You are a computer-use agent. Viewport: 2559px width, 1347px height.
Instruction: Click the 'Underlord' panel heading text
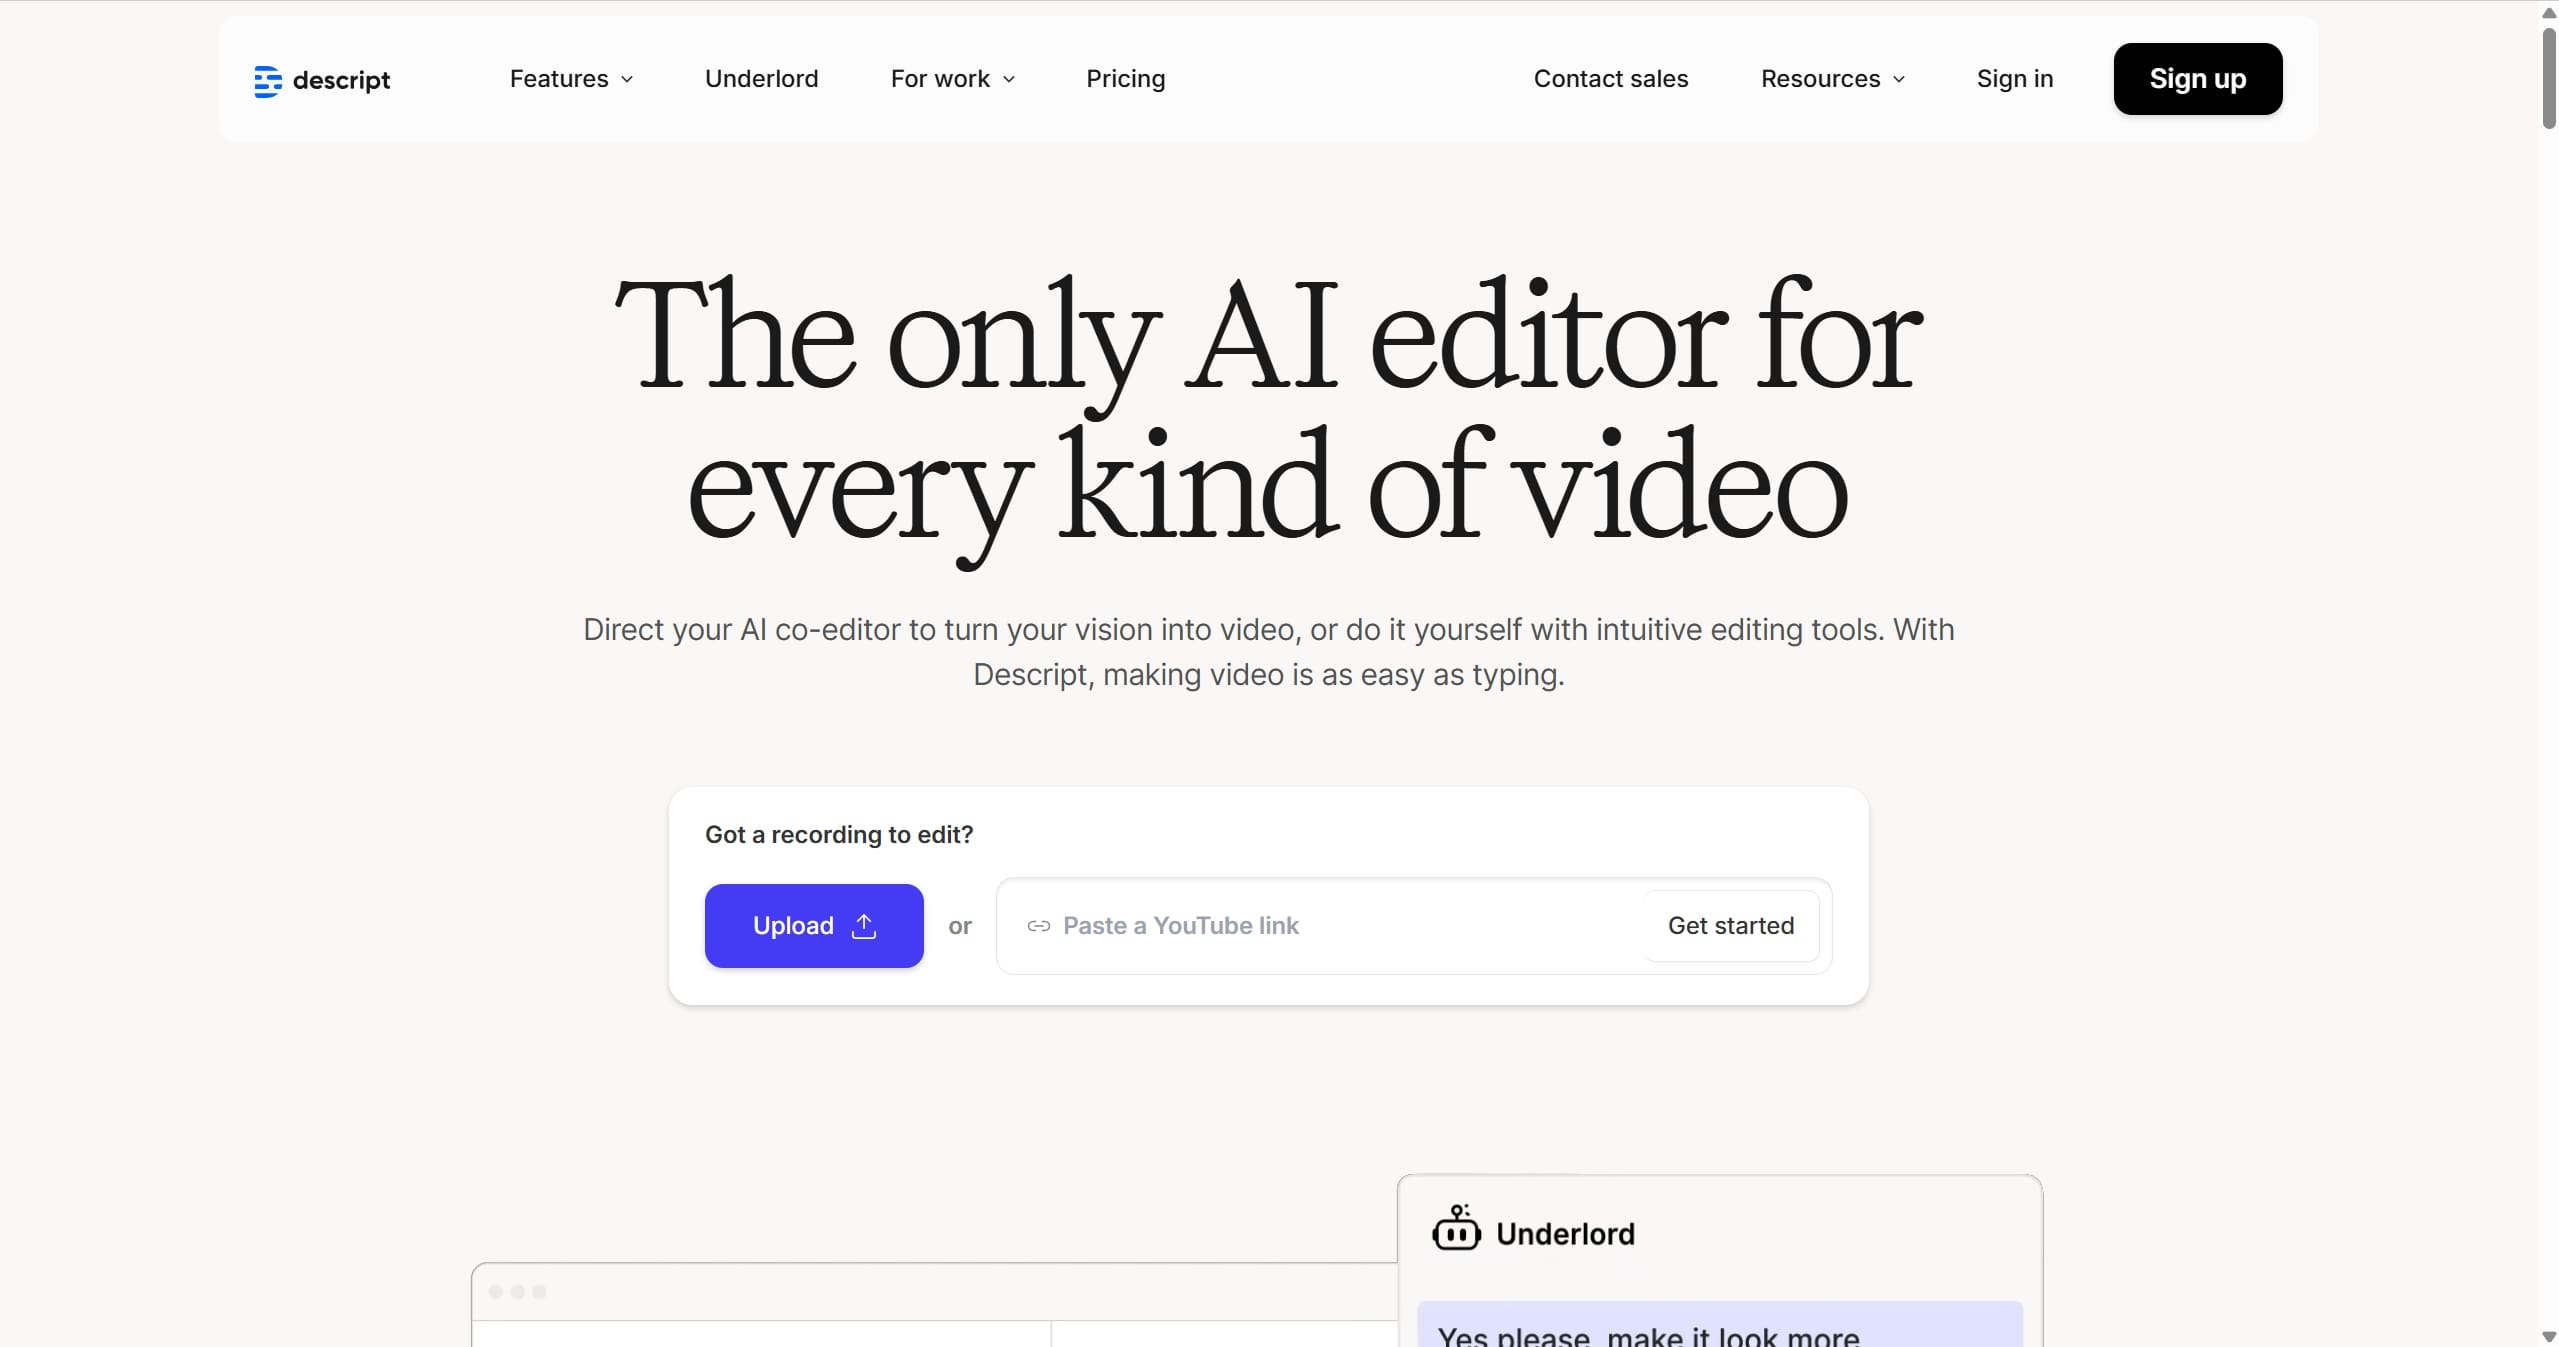1565,1234
